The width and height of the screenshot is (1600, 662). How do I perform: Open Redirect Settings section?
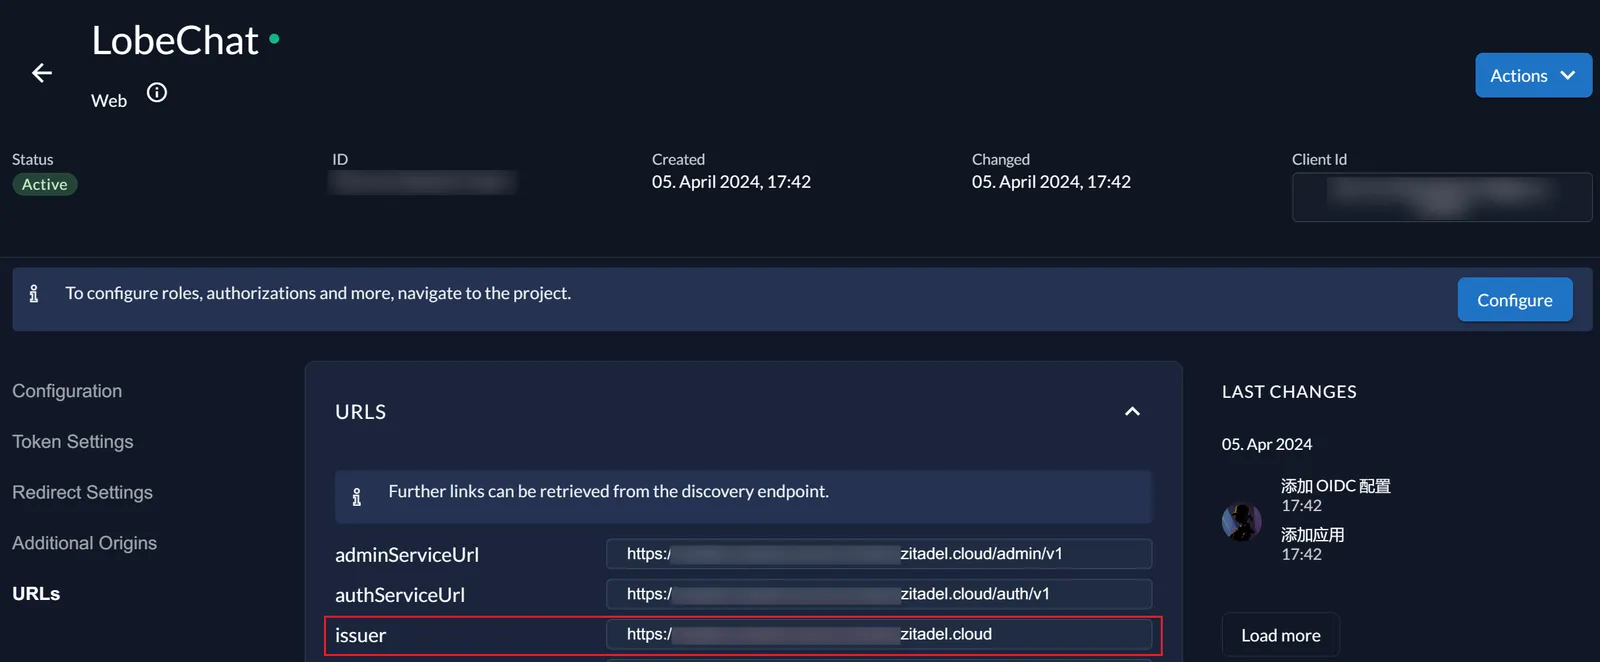click(82, 493)
